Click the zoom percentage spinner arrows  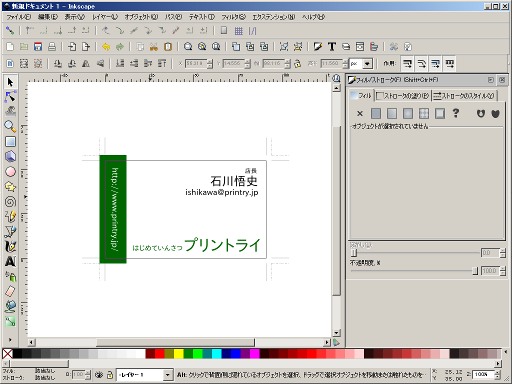click(x=498, y=375)
